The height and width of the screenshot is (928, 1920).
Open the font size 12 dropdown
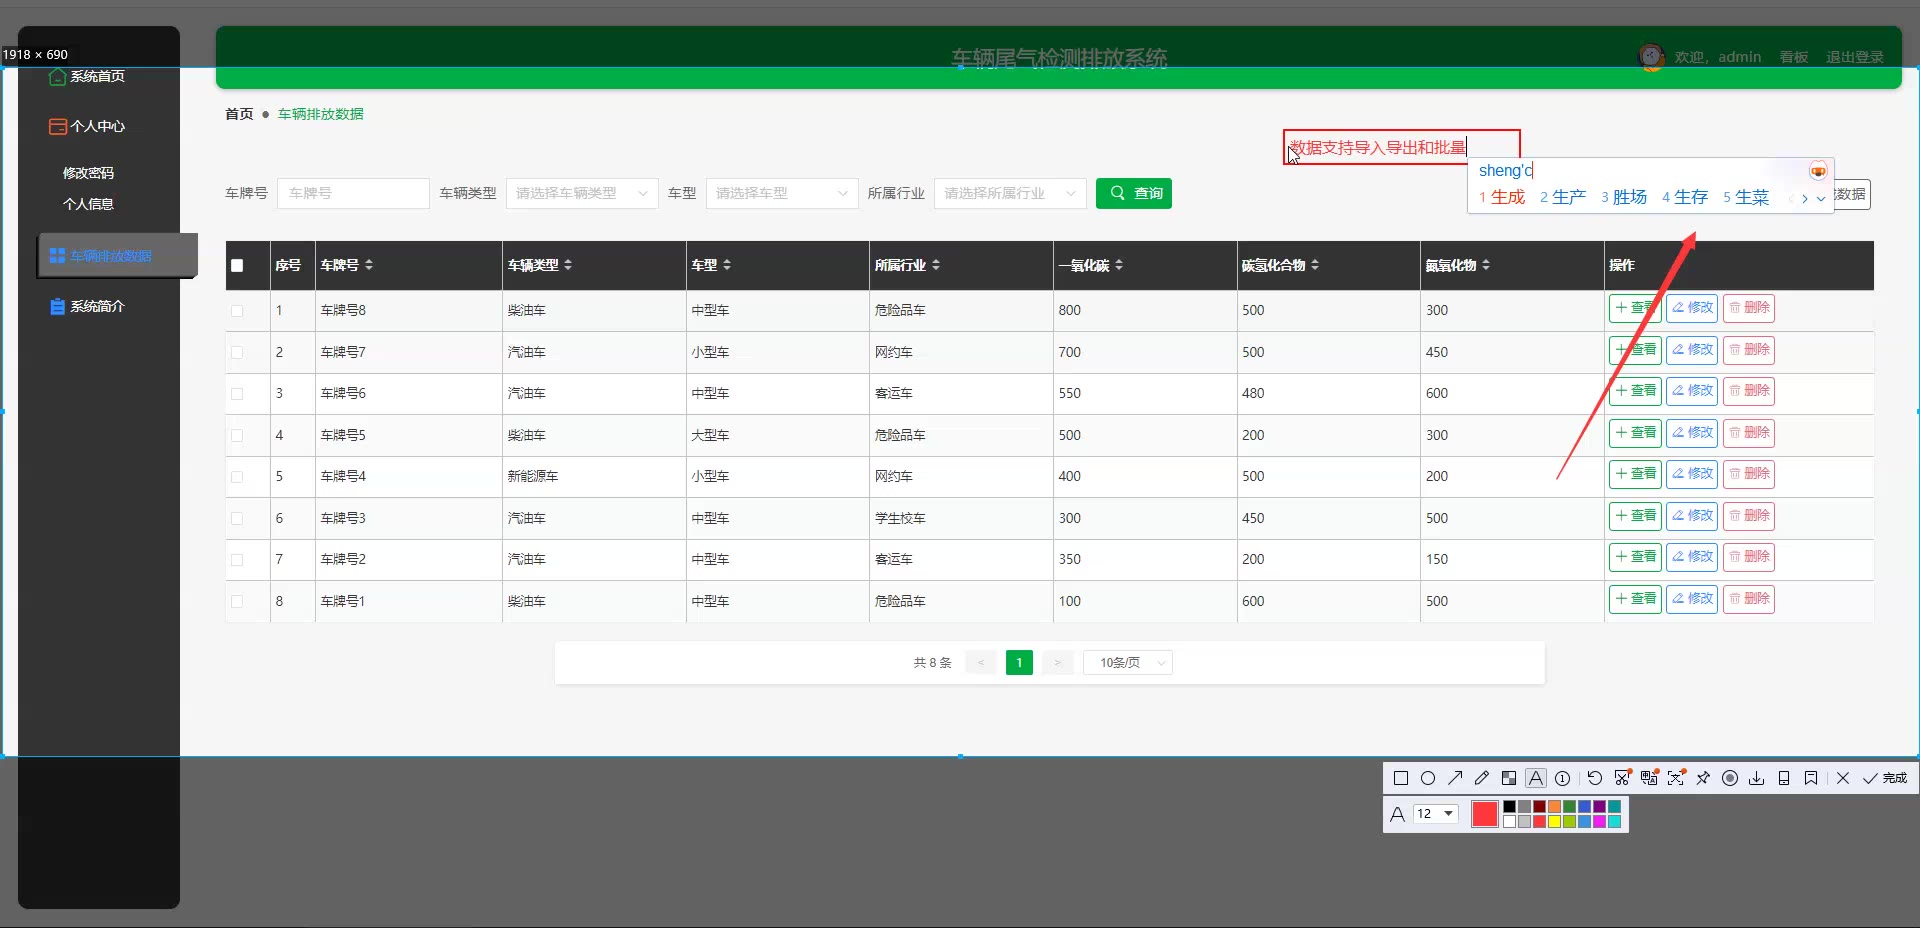coord(1436,814)
